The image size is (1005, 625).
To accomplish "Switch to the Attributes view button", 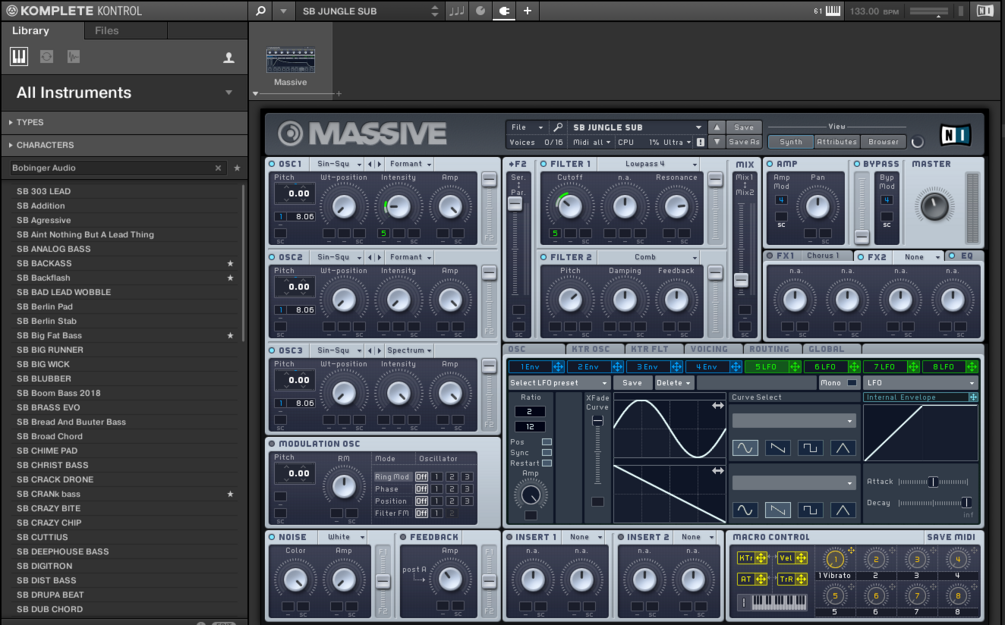I will (x=836, y=142).
